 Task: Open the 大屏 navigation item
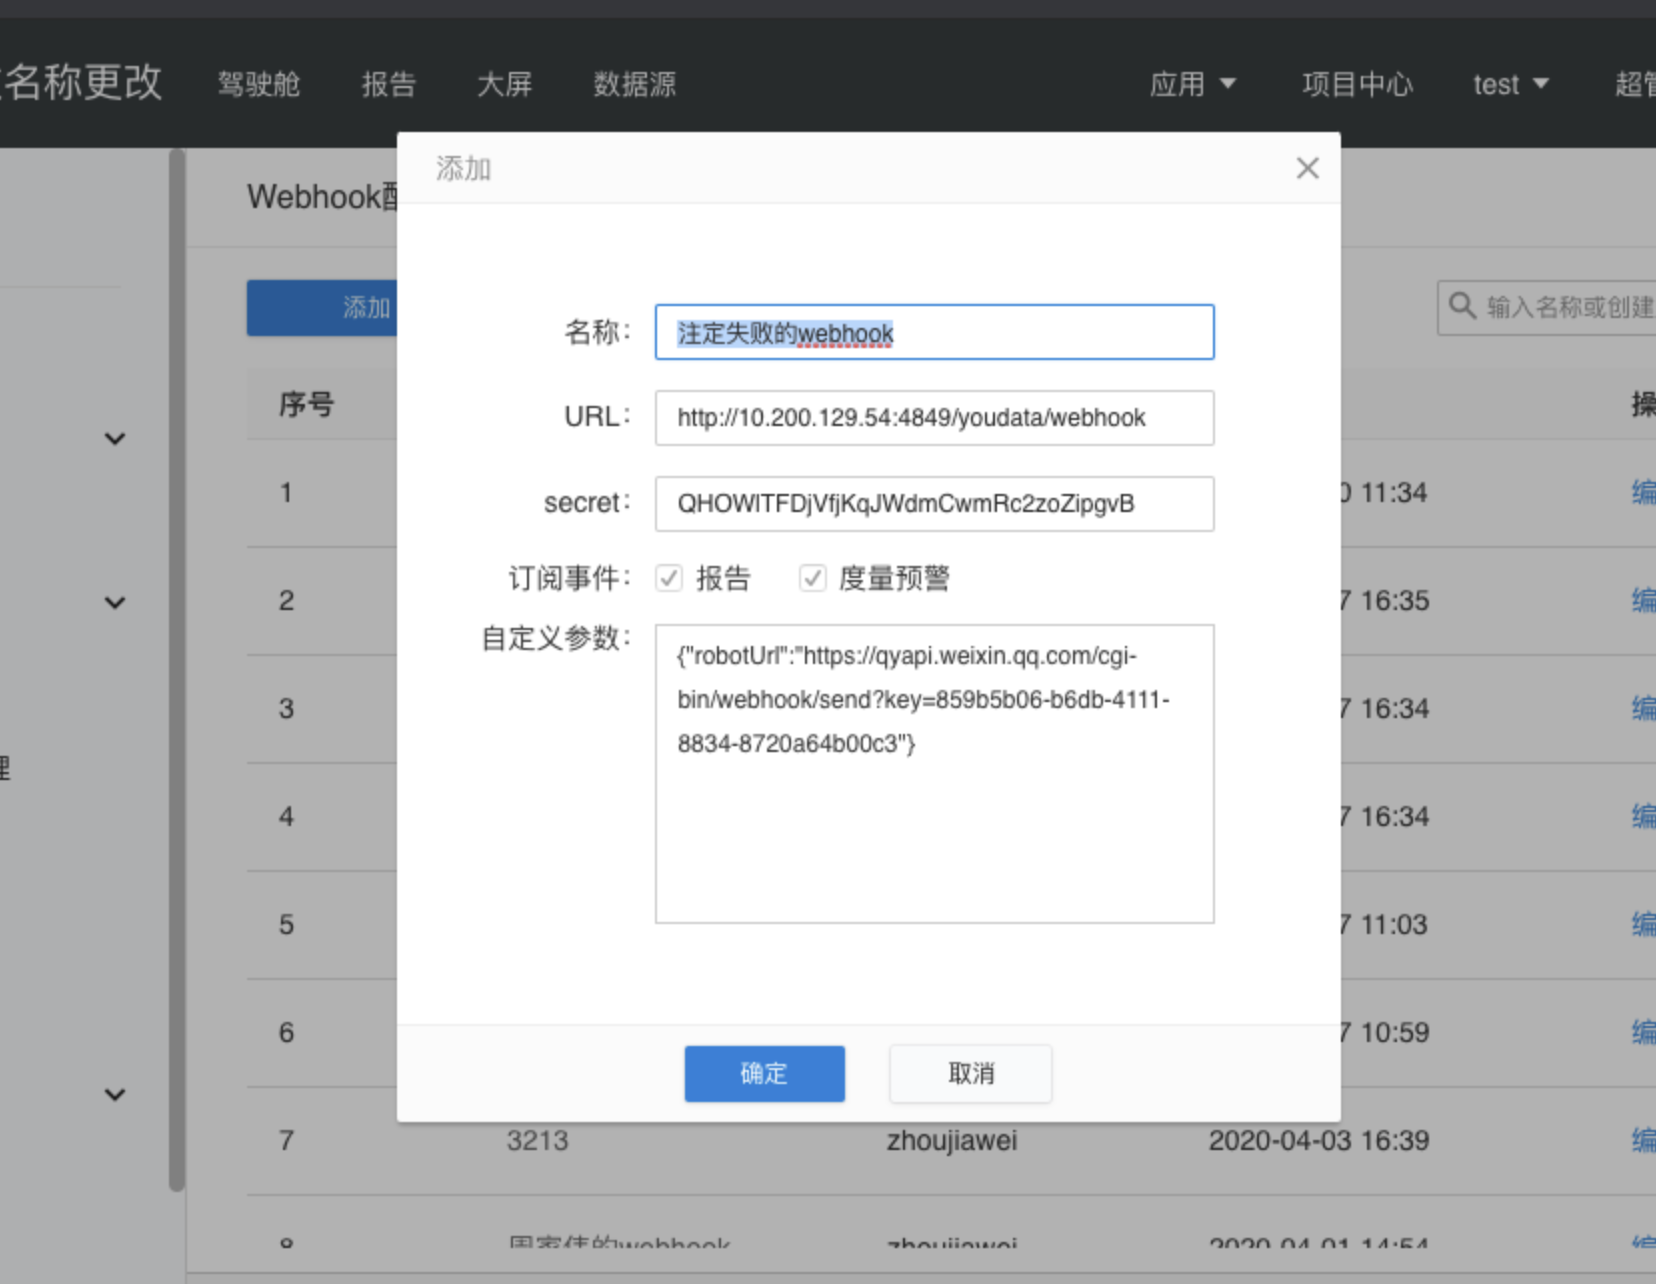point(504,84)
